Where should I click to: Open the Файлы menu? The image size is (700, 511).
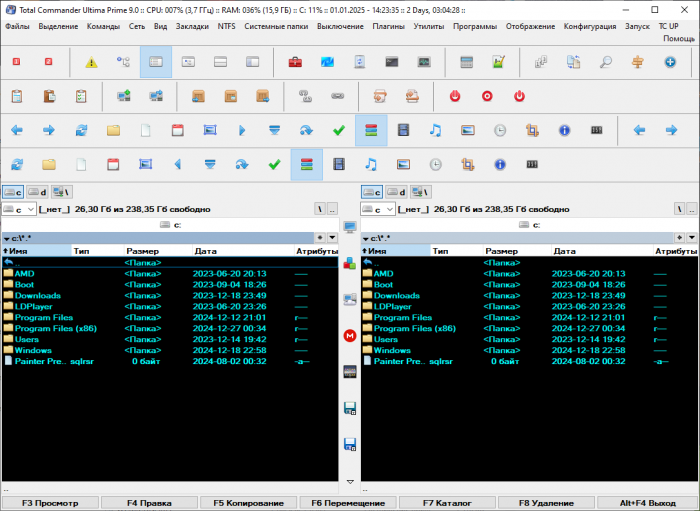point(17,26)
